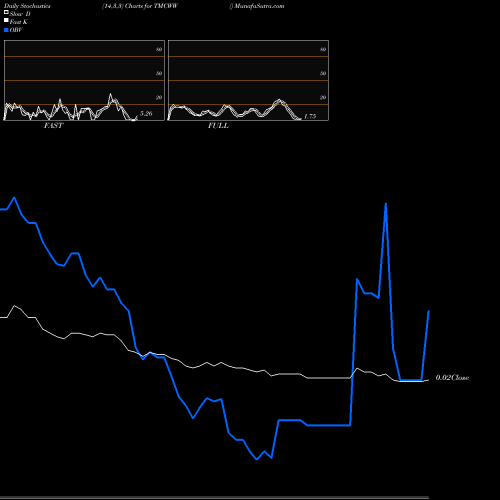The height and width of the screenshot is (500, 500).
Task: Click the Fast K legend label text
Action: click(x=19, y=22)
